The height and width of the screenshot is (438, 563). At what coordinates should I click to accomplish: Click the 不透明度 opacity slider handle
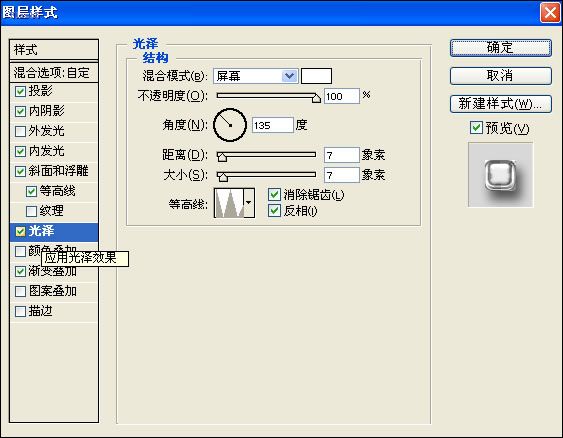pos(316,98)
